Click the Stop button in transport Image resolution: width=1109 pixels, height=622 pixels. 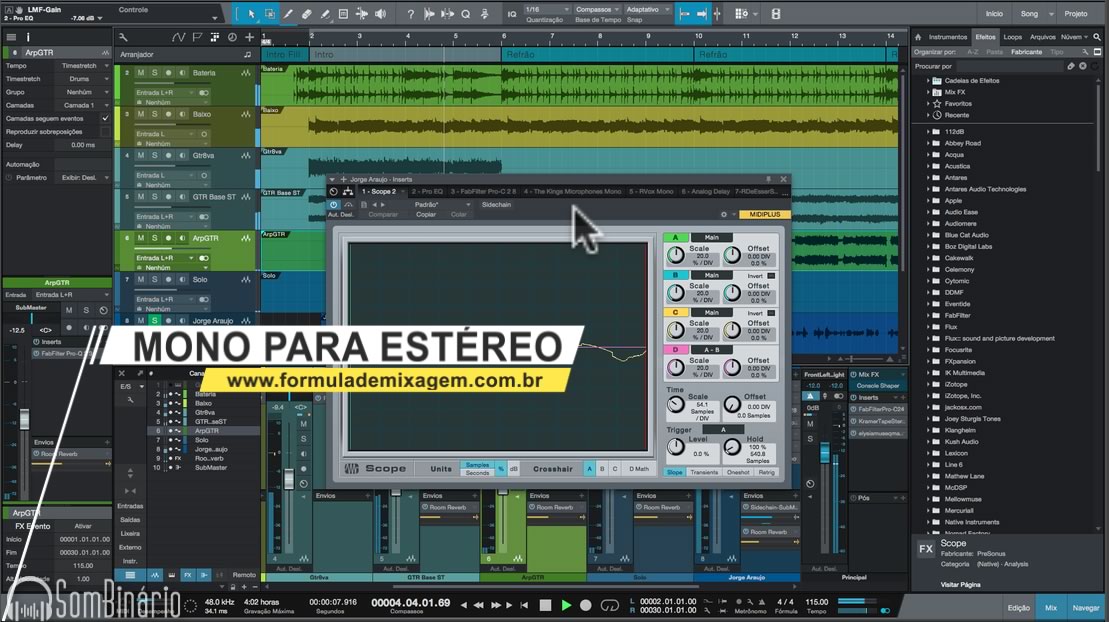[545, 605]
